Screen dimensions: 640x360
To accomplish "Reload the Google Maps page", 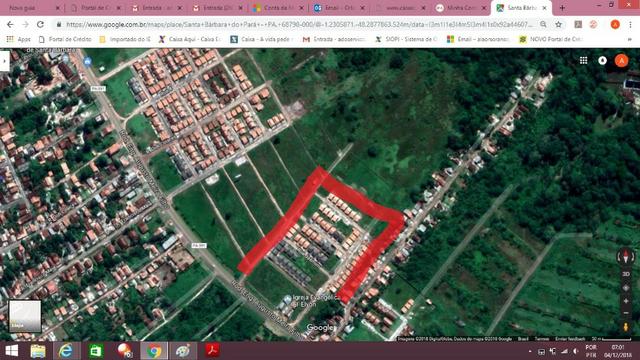I will pos(40,24).
